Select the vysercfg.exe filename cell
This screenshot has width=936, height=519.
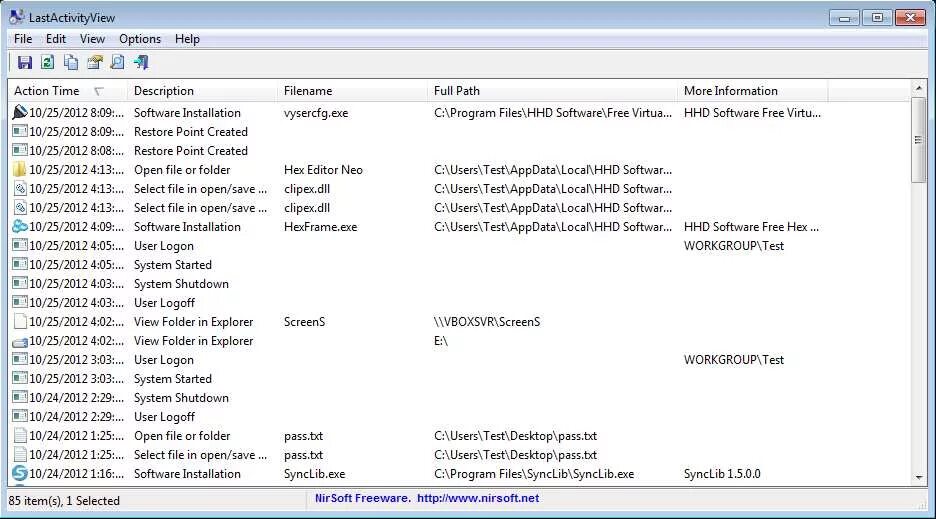316,113
